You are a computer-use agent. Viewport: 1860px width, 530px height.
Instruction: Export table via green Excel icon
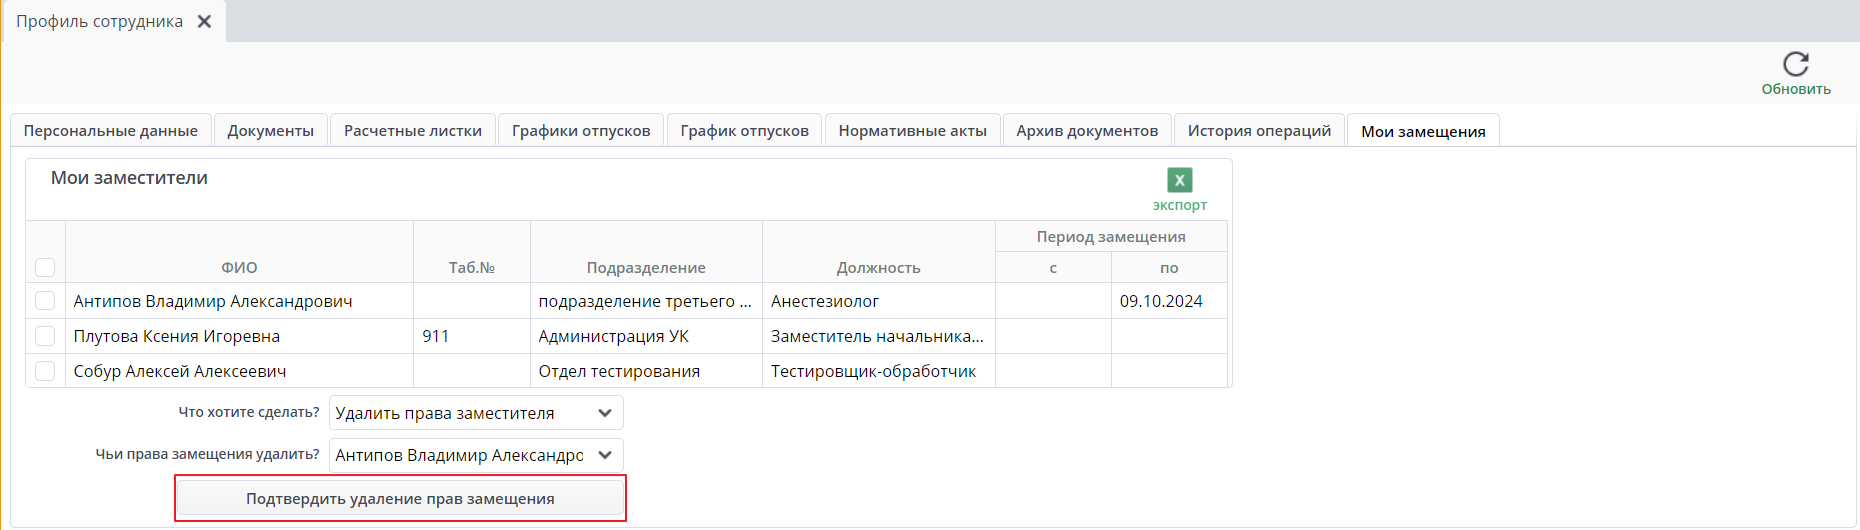point(1180,180)
